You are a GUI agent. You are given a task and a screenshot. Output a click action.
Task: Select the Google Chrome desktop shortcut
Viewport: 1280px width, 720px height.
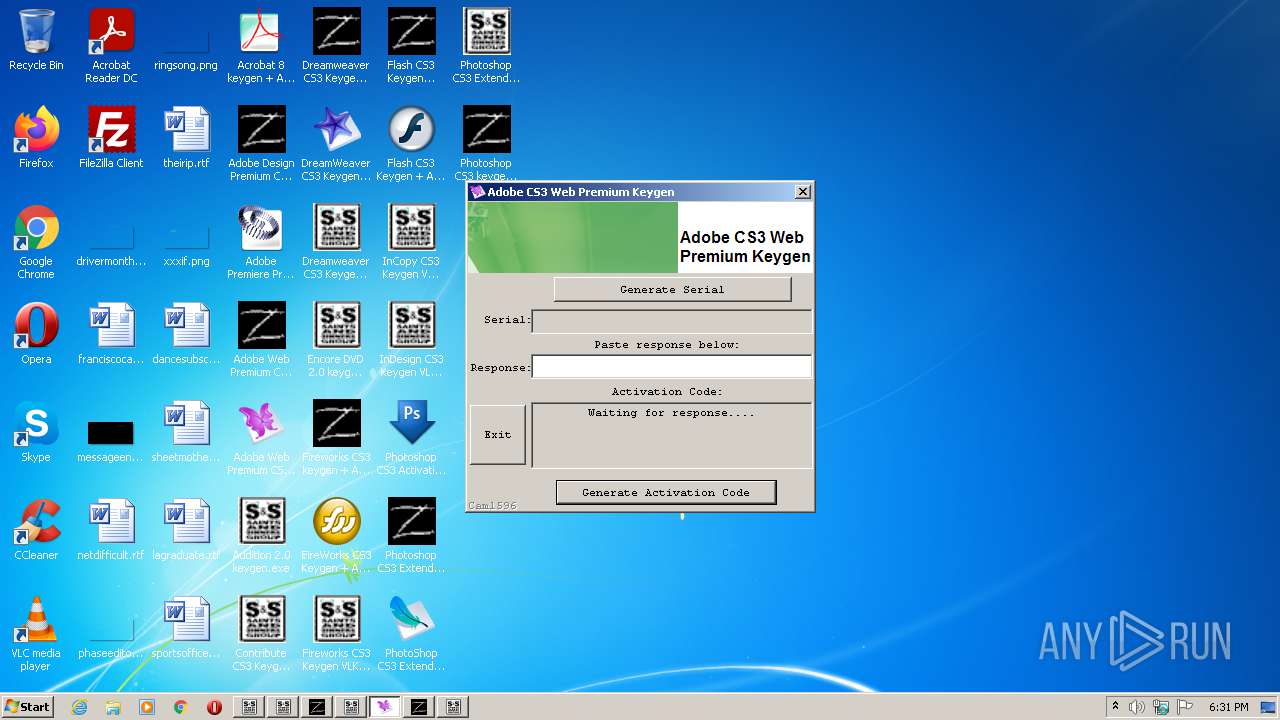(x=36, y=243)
